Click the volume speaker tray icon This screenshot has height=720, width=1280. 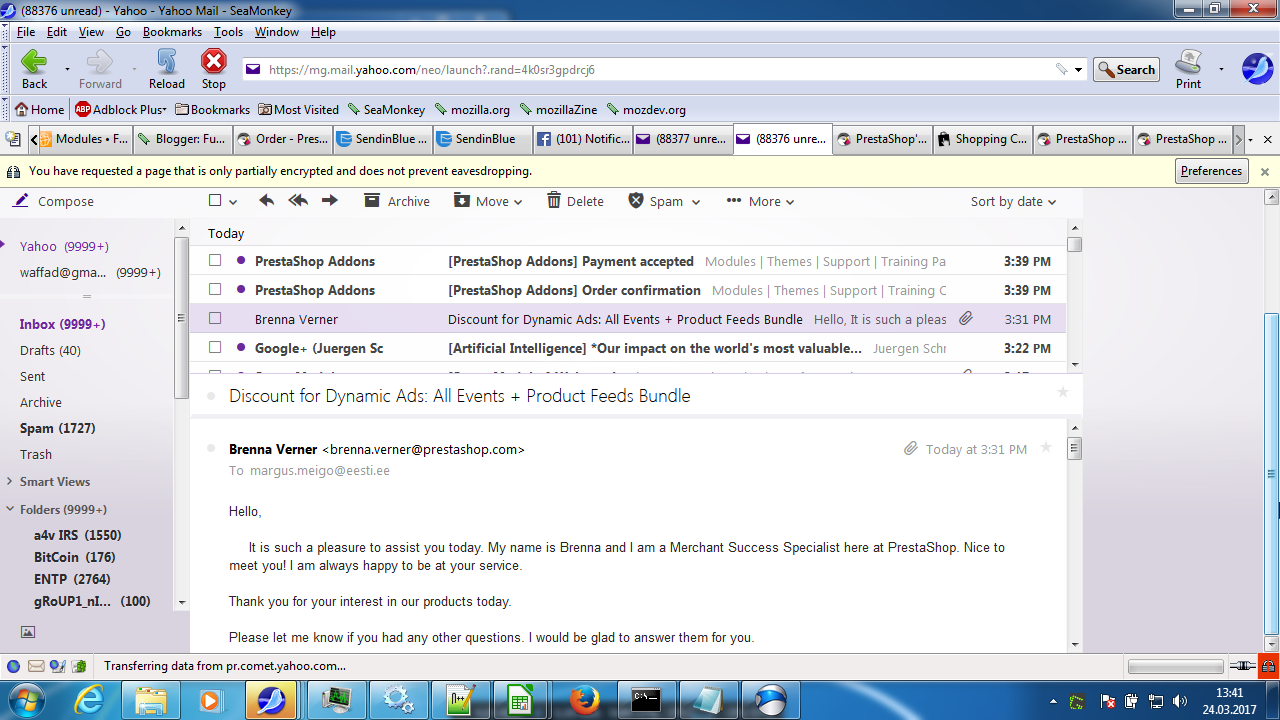(x=1179, y=701)
